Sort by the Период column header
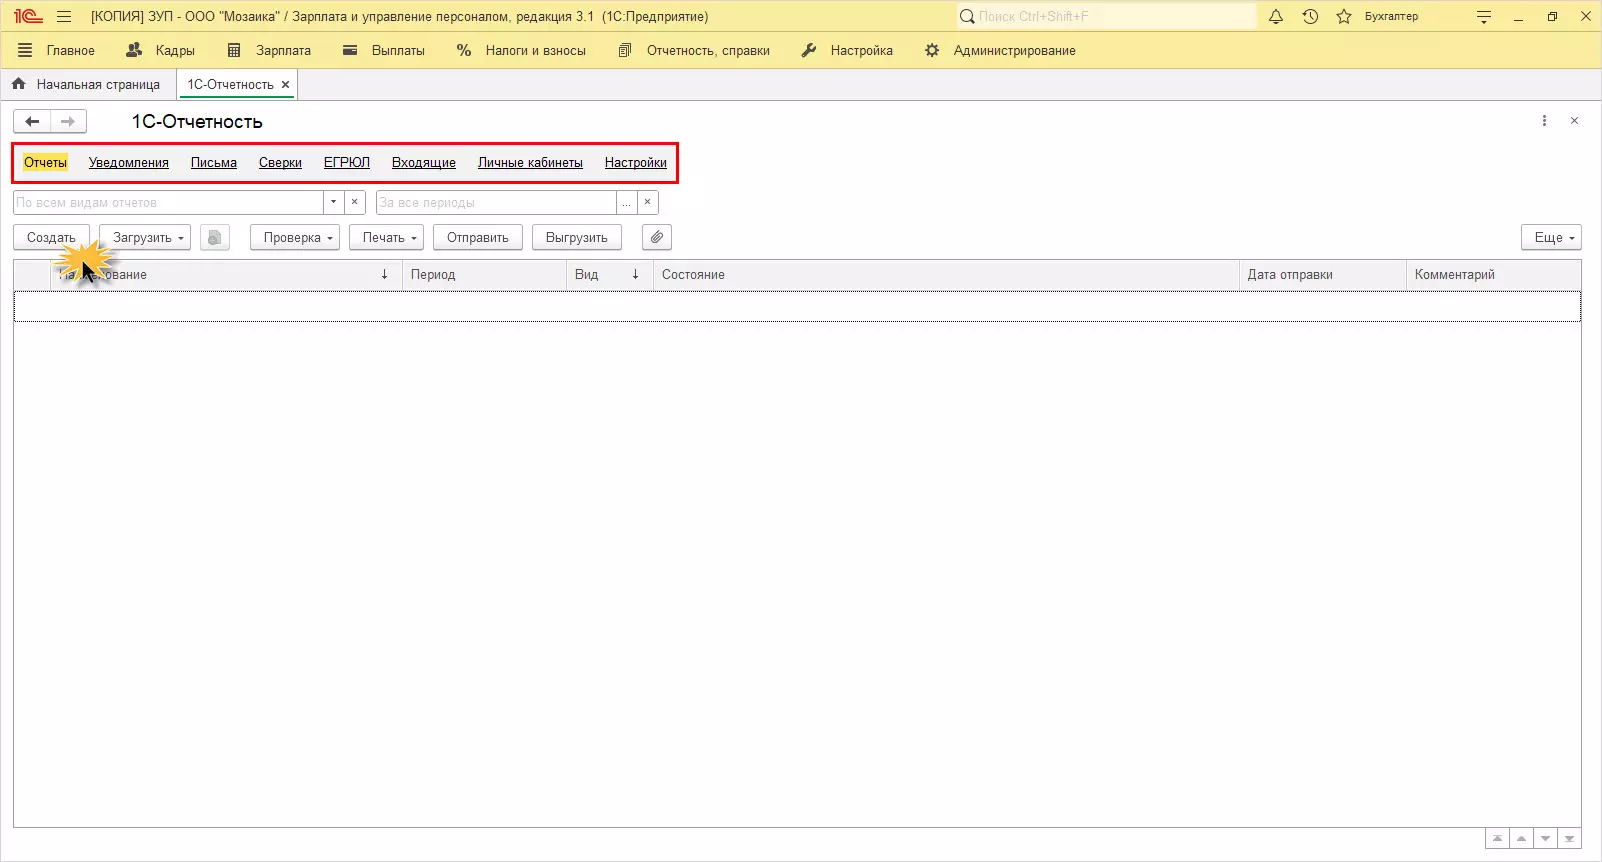The height and width of the screenshot is (862, 1602). pyautogui.click(x=484, y=275)
